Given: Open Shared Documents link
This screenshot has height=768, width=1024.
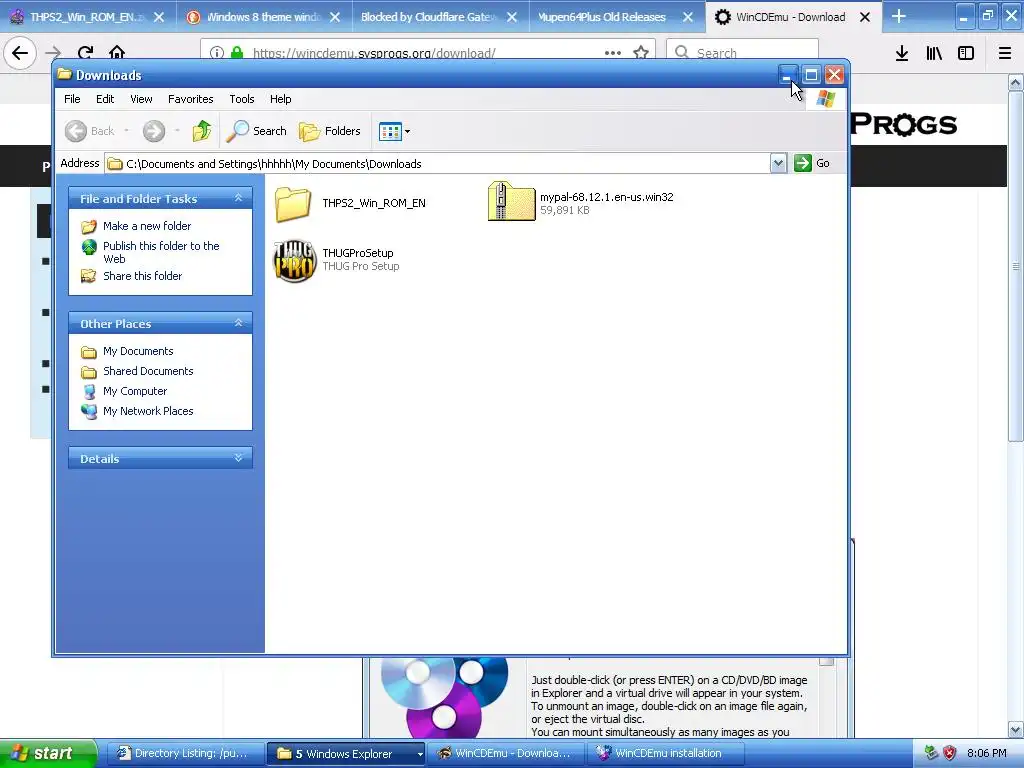Looking at the screenshot, I should [x=148, y=371].
